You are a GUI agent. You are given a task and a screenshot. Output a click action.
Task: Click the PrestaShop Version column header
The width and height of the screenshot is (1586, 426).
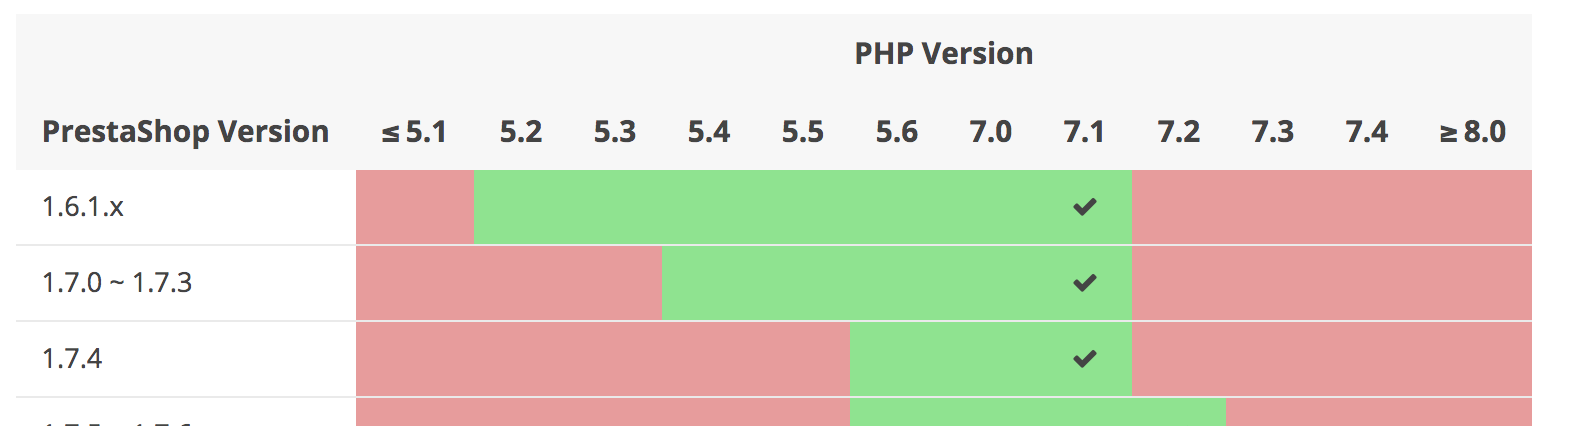(185, 131)
